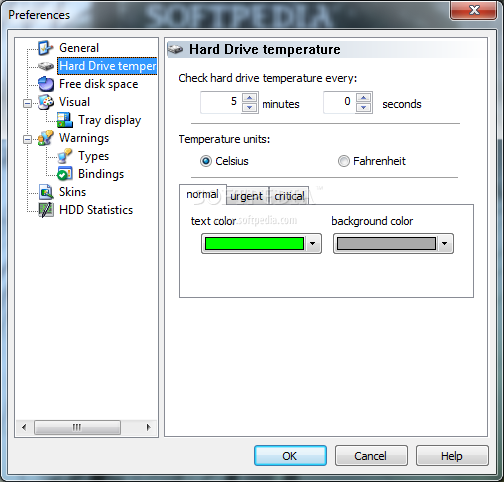The width and height of the screenshot is (504, 482).
Task: Open the text color dropdown arrow
Action: pyautogui.click(x=312, y=244)
